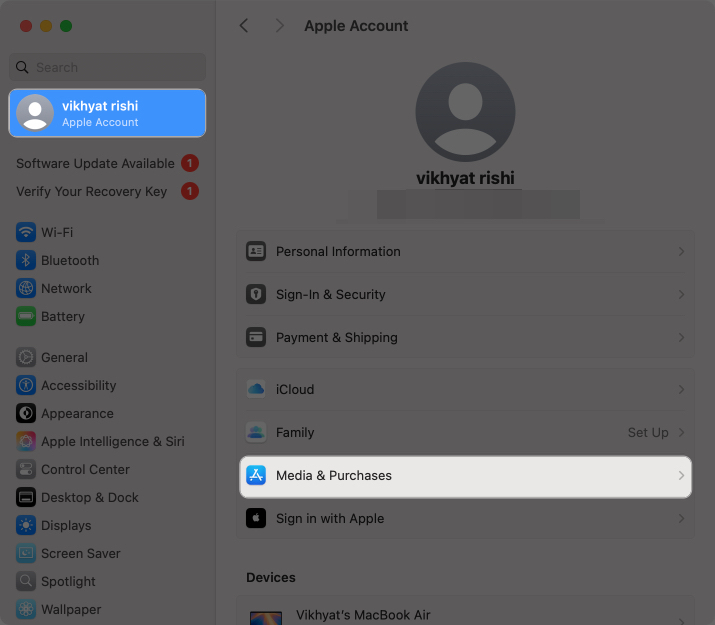Open General settings pane
Screen dimensions: 715x625
107,357
